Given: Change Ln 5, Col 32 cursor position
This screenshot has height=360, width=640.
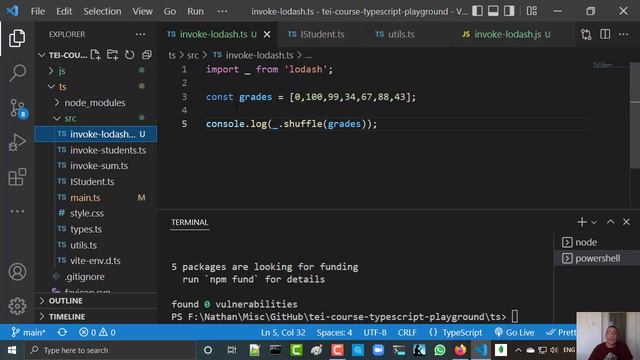Looking at the screenshot, I should tap(283, 332).
